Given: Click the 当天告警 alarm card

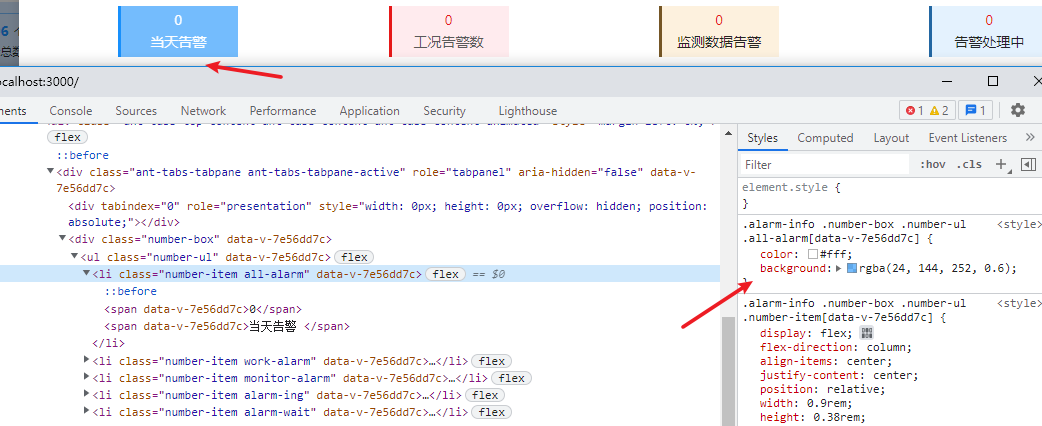Looking at the screenshot, I should [178, 31].
